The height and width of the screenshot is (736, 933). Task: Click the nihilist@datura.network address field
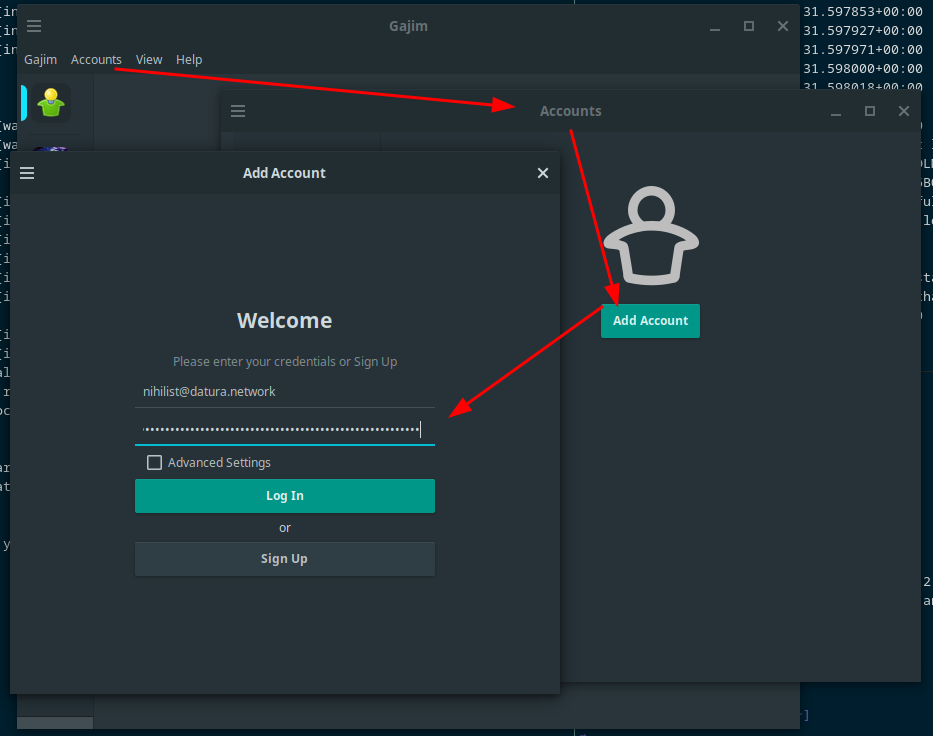point(285,392)
